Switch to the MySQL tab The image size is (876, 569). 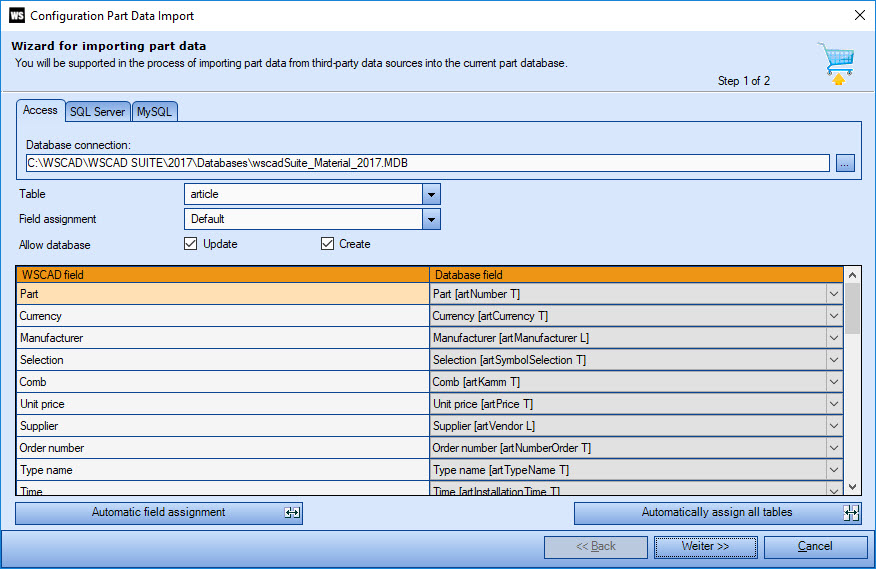click(x=155, y=112)
